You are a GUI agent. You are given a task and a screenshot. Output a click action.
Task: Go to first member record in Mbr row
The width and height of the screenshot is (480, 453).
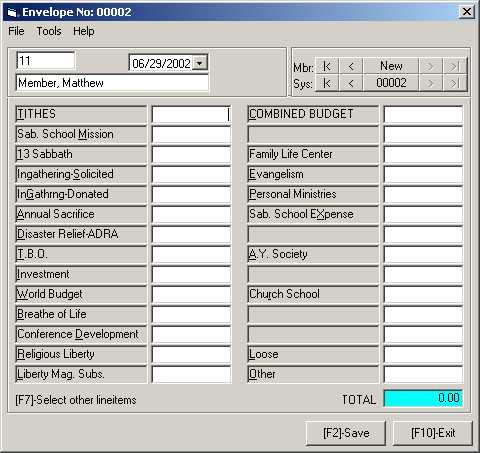point(327,66)
